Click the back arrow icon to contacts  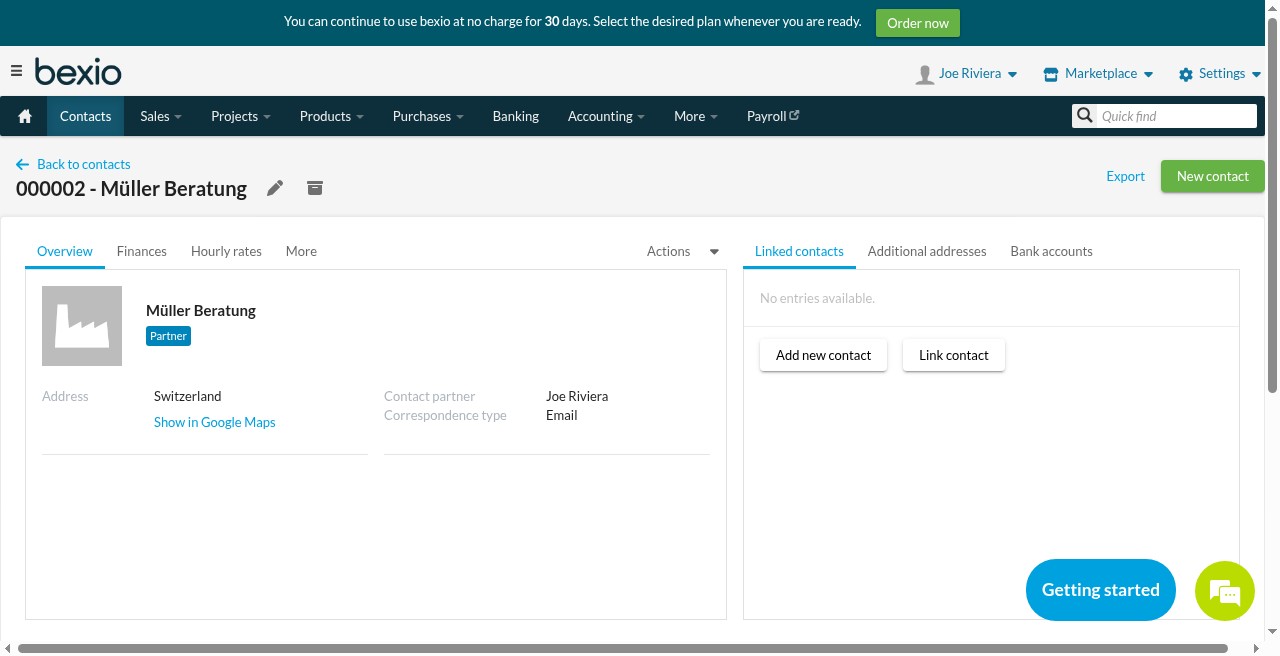tap(22, 164)
